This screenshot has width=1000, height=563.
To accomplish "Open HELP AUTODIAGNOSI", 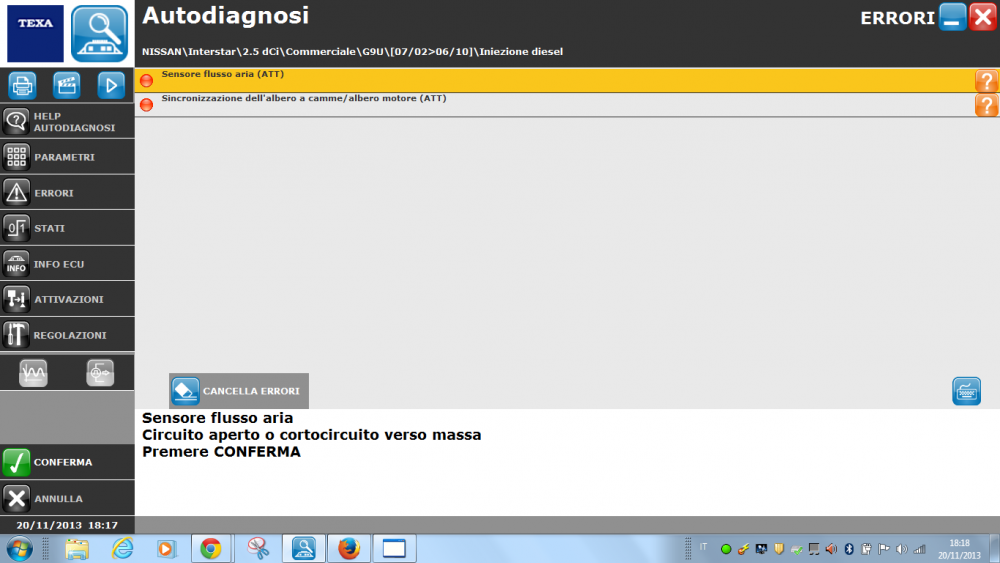I will tap(67, 122).
